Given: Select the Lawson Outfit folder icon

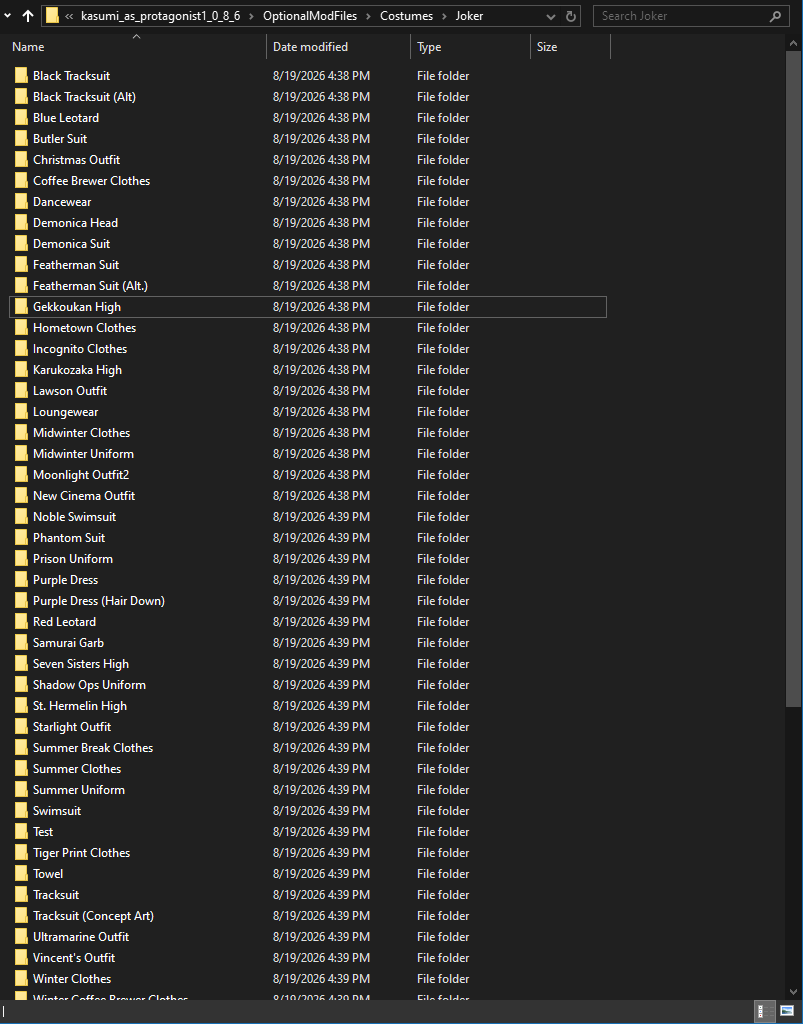Looking at the screenshot, I should click(x=22, y=391).
